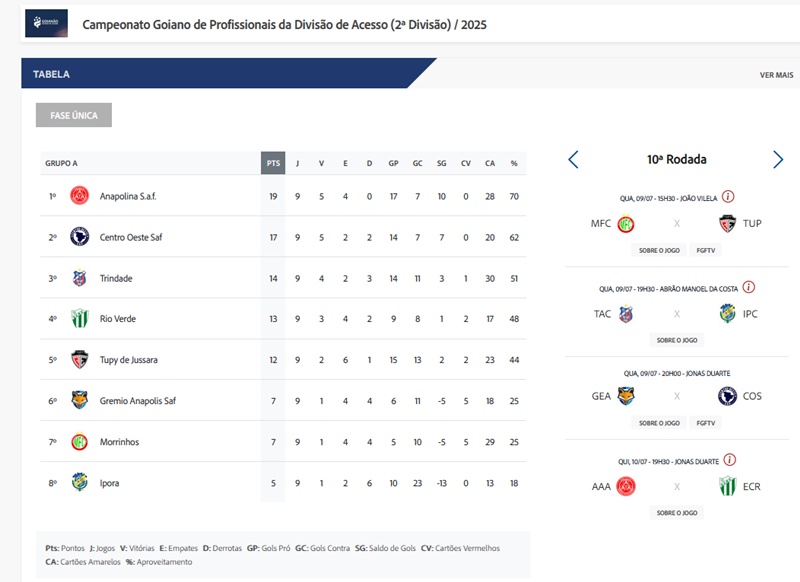Click the PTS column header

click(x=273, y=163)
